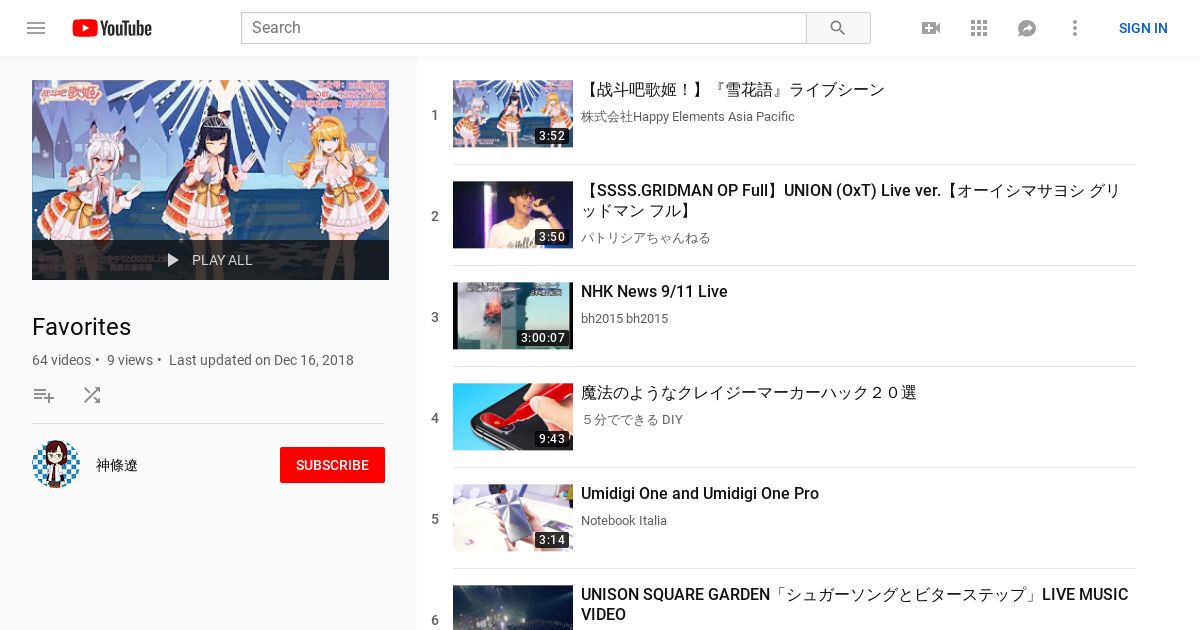Open the YouTube apps grid
The width and height of the screenshot is (1200, 630).
click(979, 28)
